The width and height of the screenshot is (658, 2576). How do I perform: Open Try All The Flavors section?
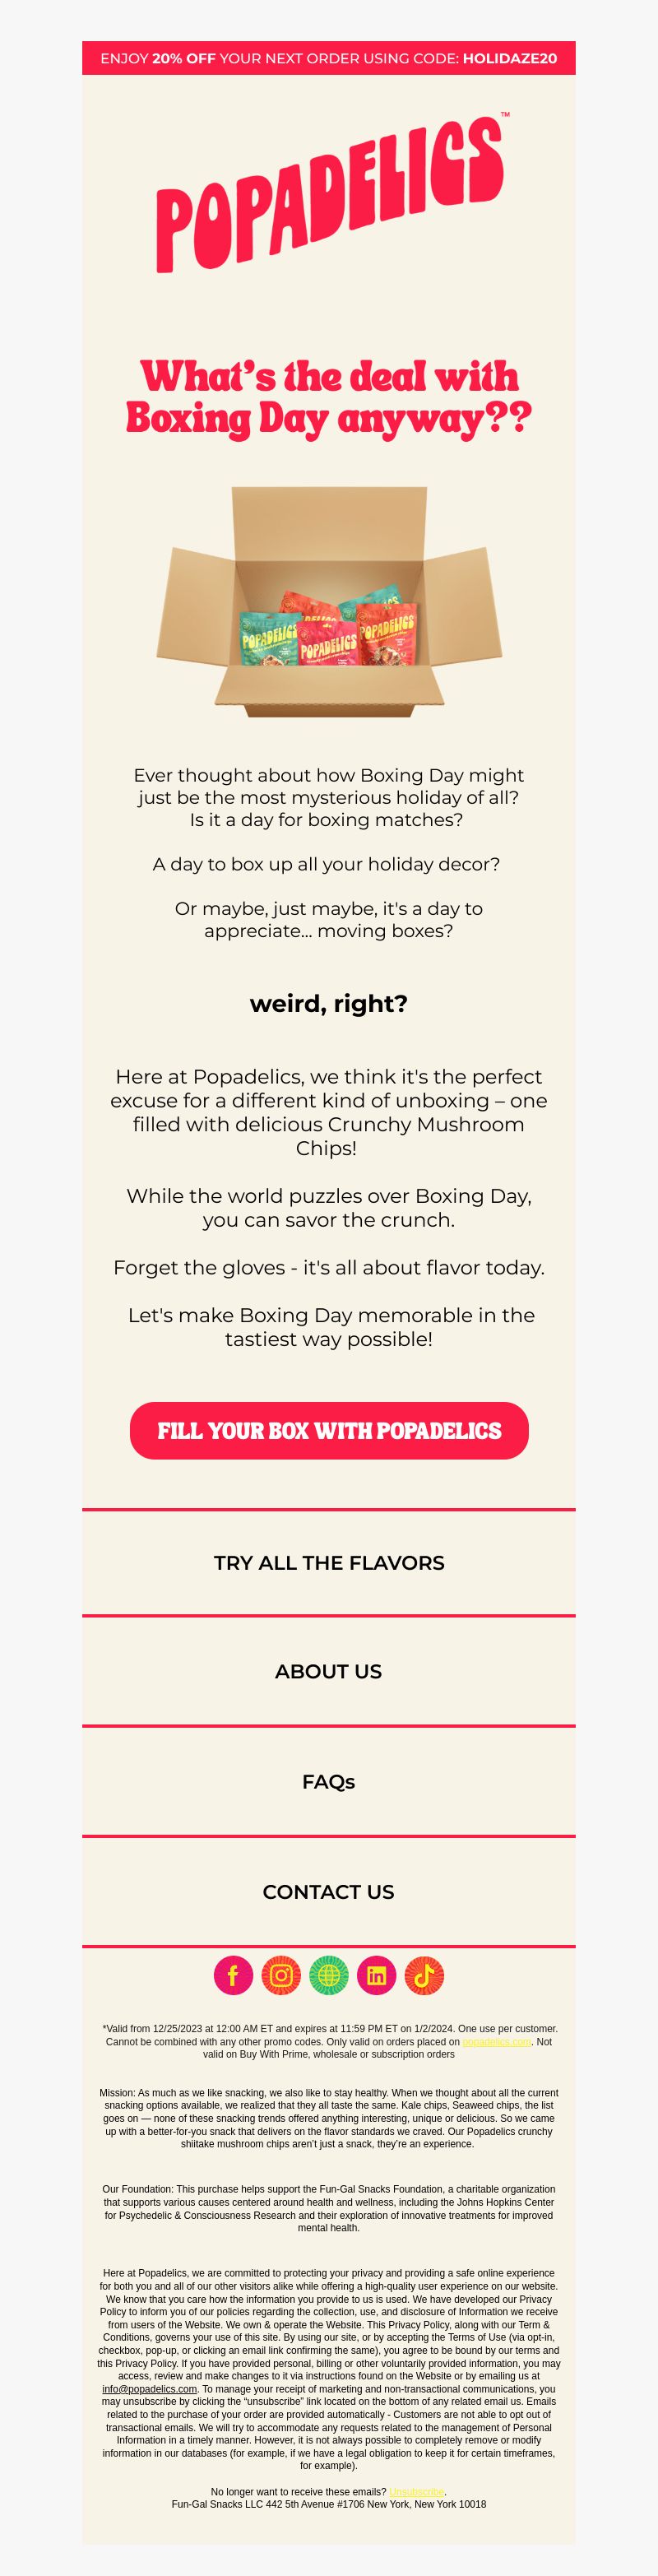329,1562
